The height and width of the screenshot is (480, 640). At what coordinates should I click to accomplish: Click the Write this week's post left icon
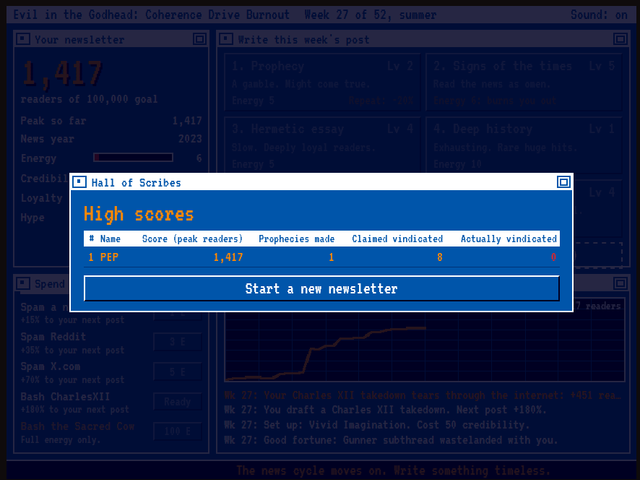click(x=226, y=39)
